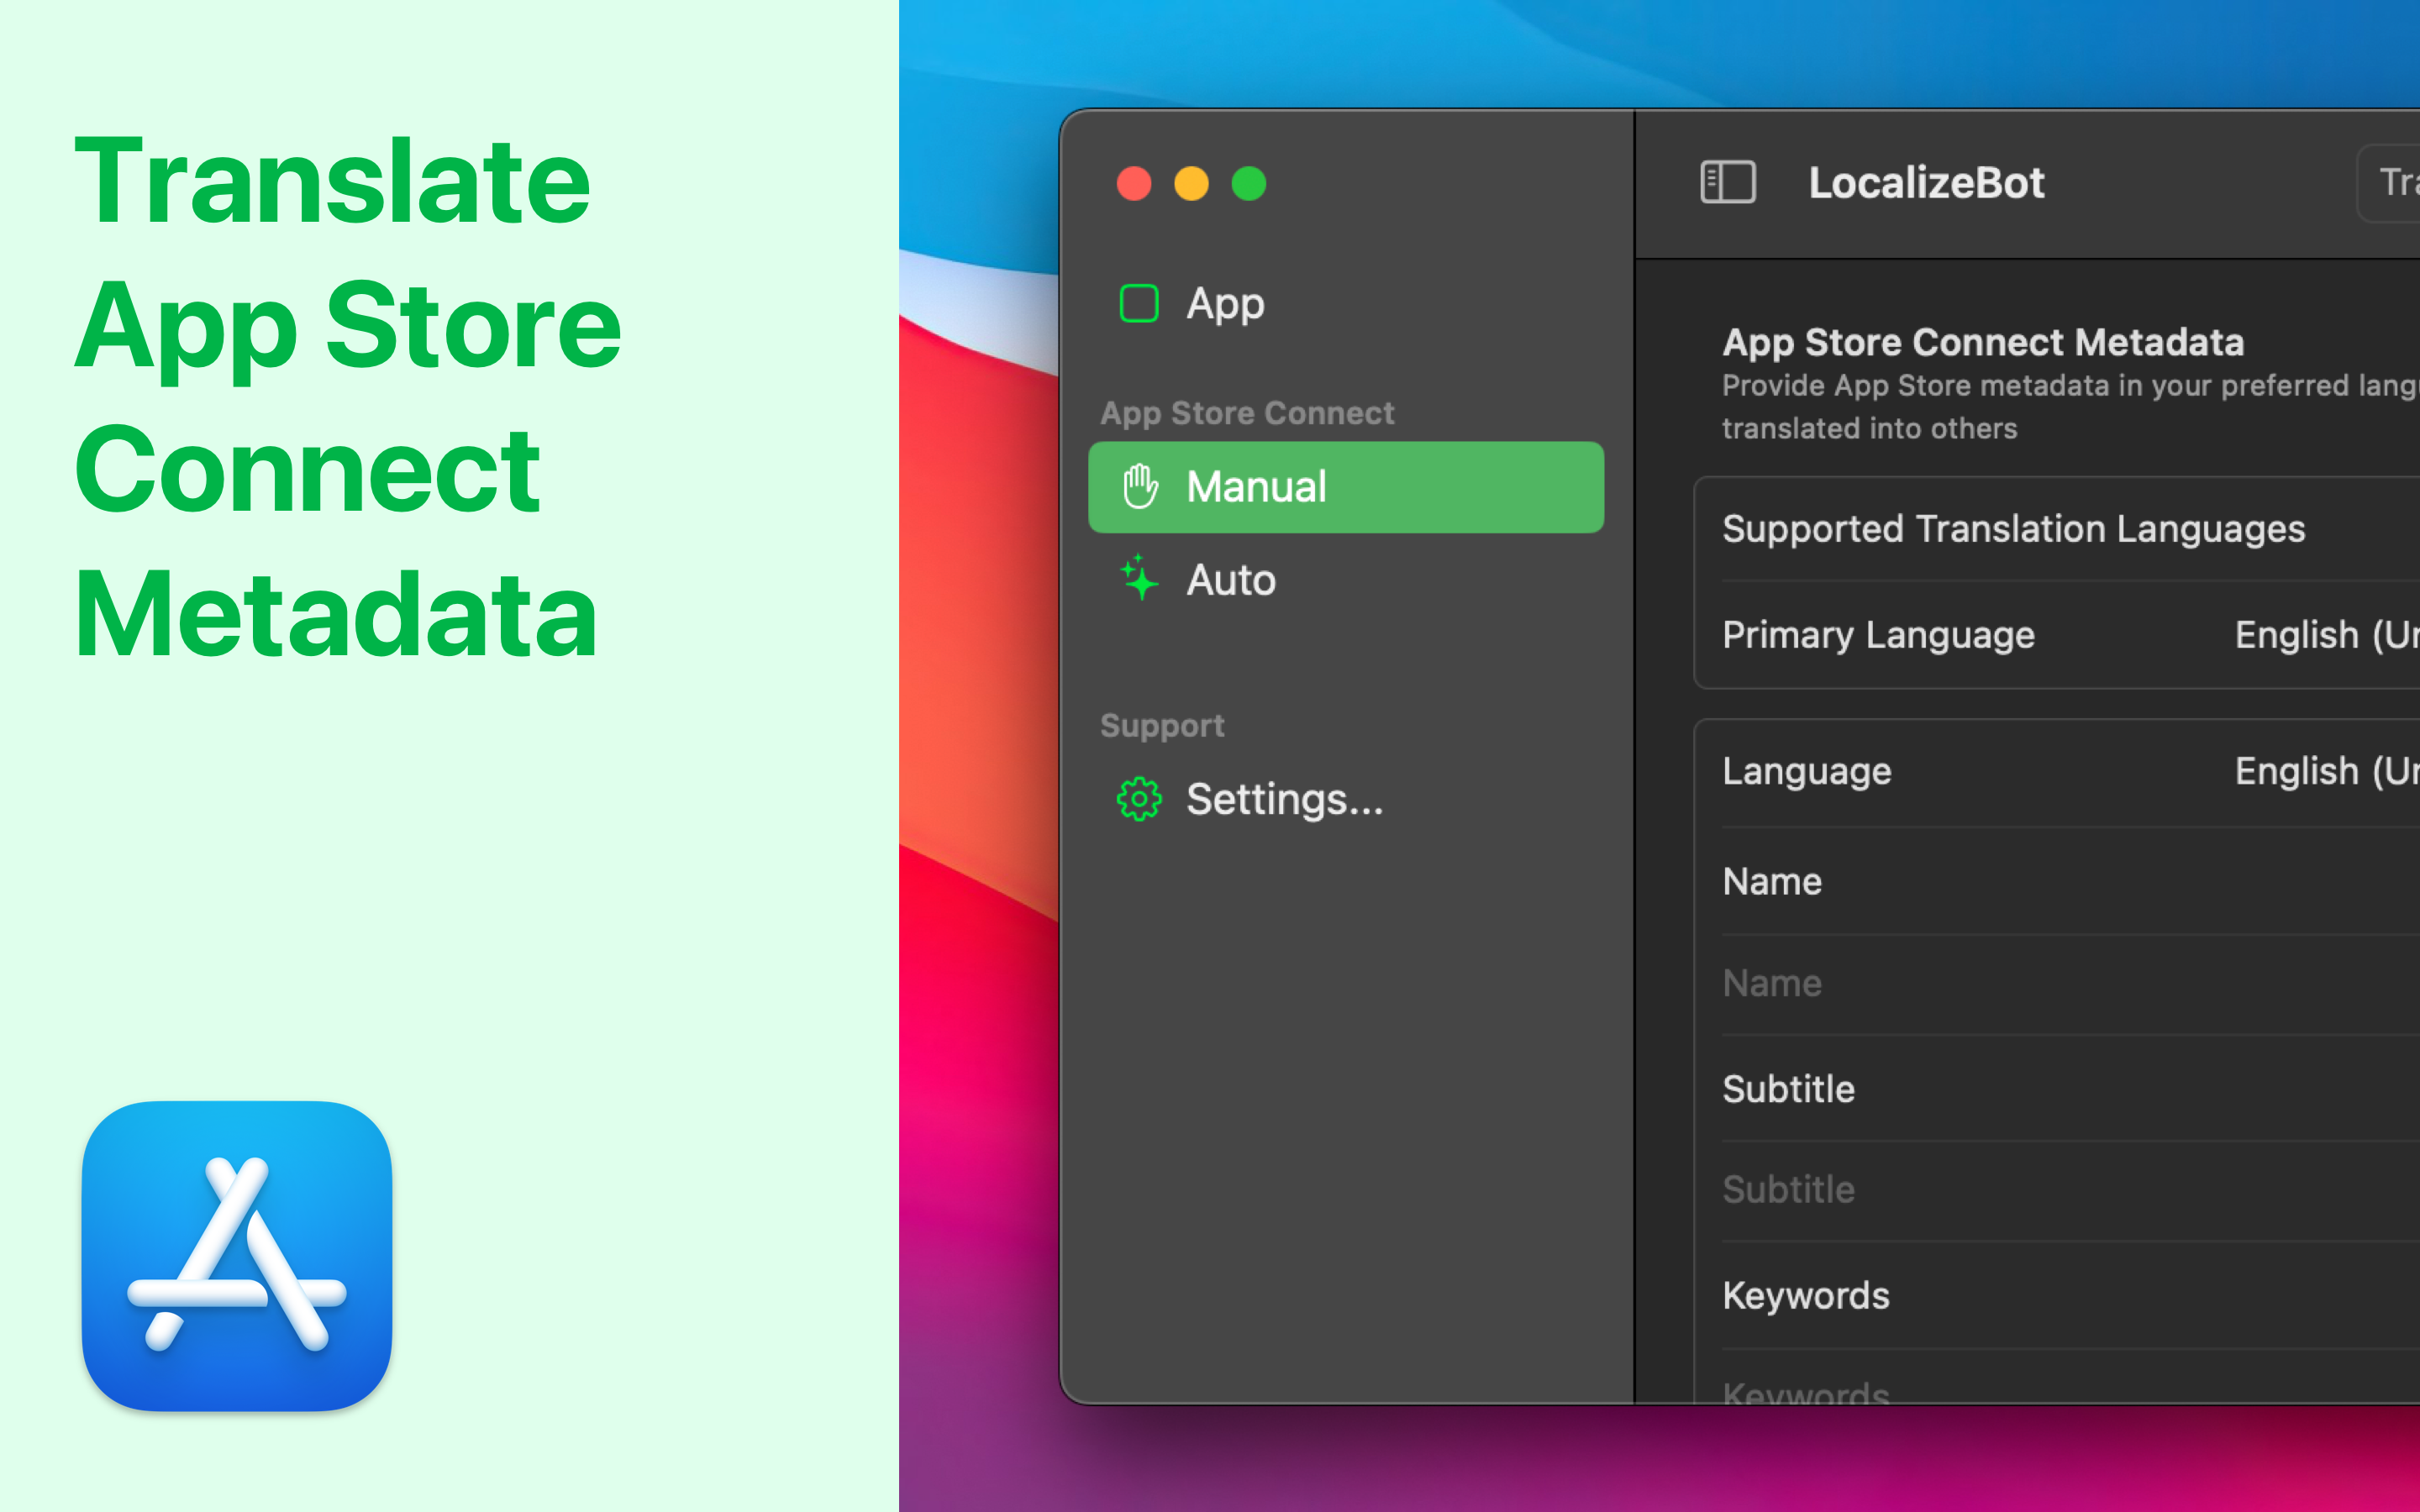The width and height of the screenshot is (2420, 1512).
Task: Click the Name placeholder input field
Action: pyautogui.click(x=2070, y=984)
